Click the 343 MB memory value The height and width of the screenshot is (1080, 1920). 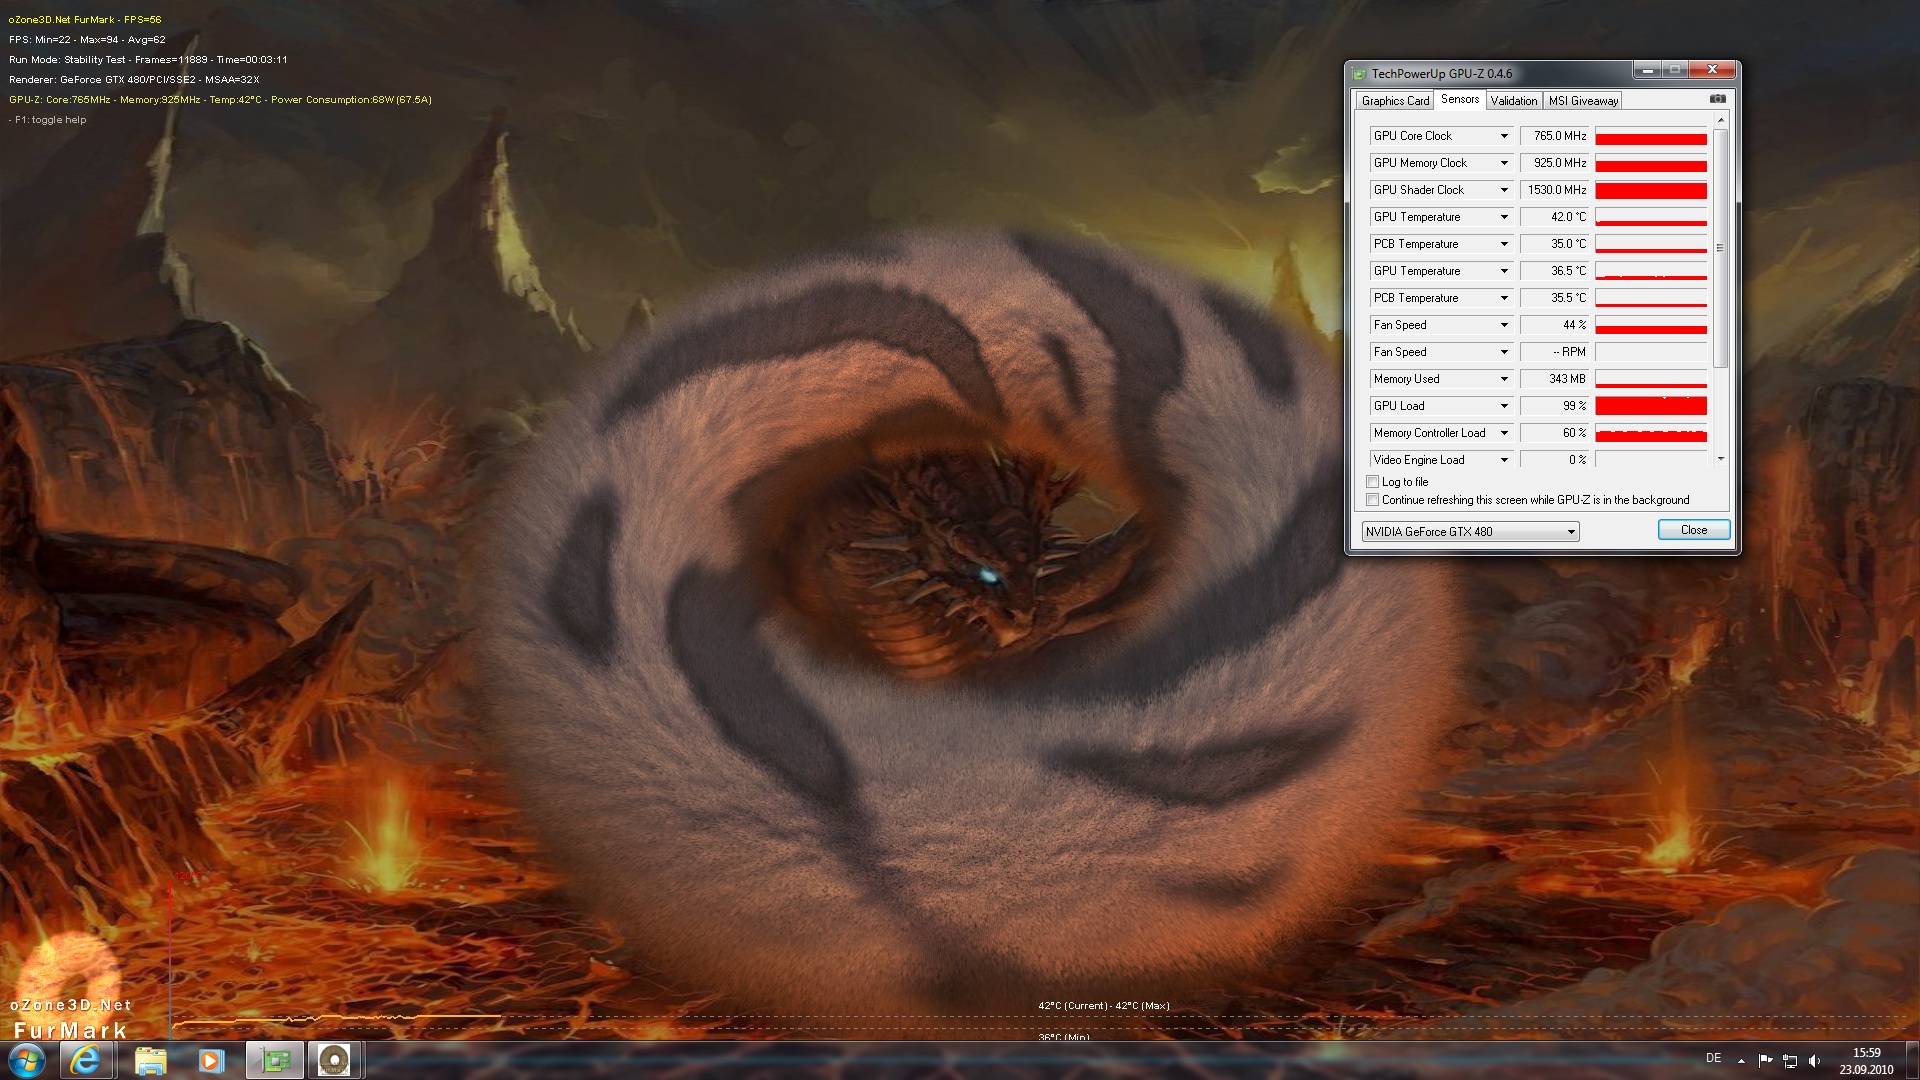(1555, 379)
